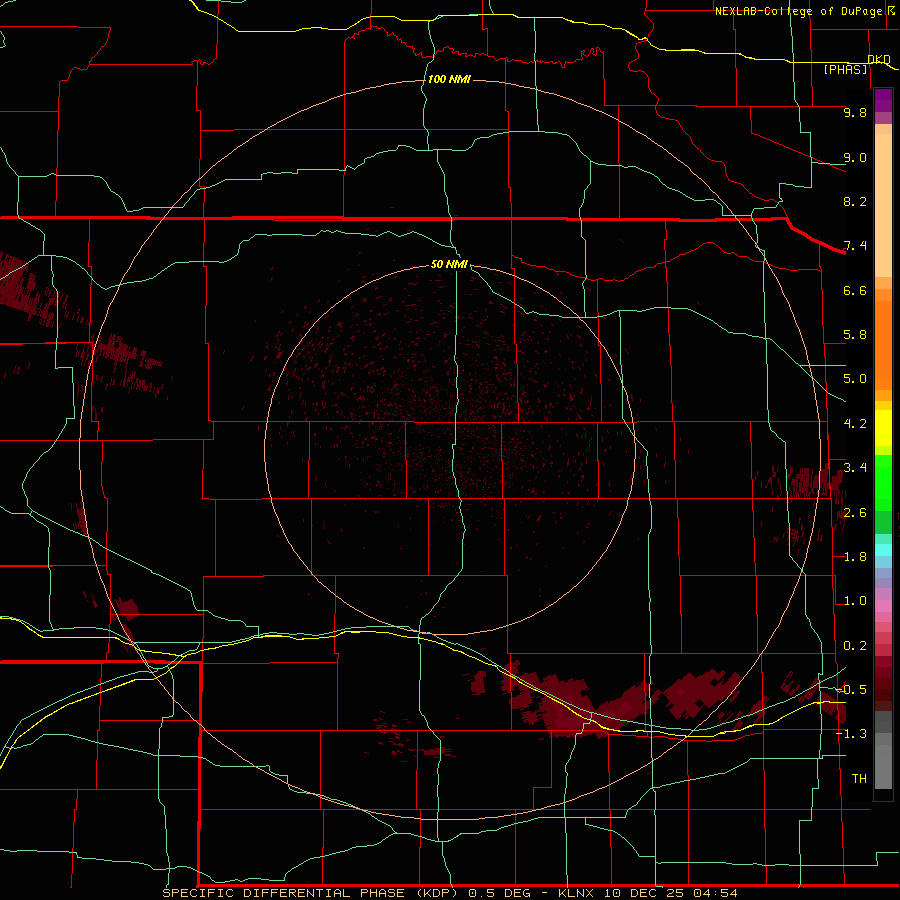This screenshot has width=900, height=900.
Task: Click the 6.6 scale value
Action: click(x=855, y=290)
